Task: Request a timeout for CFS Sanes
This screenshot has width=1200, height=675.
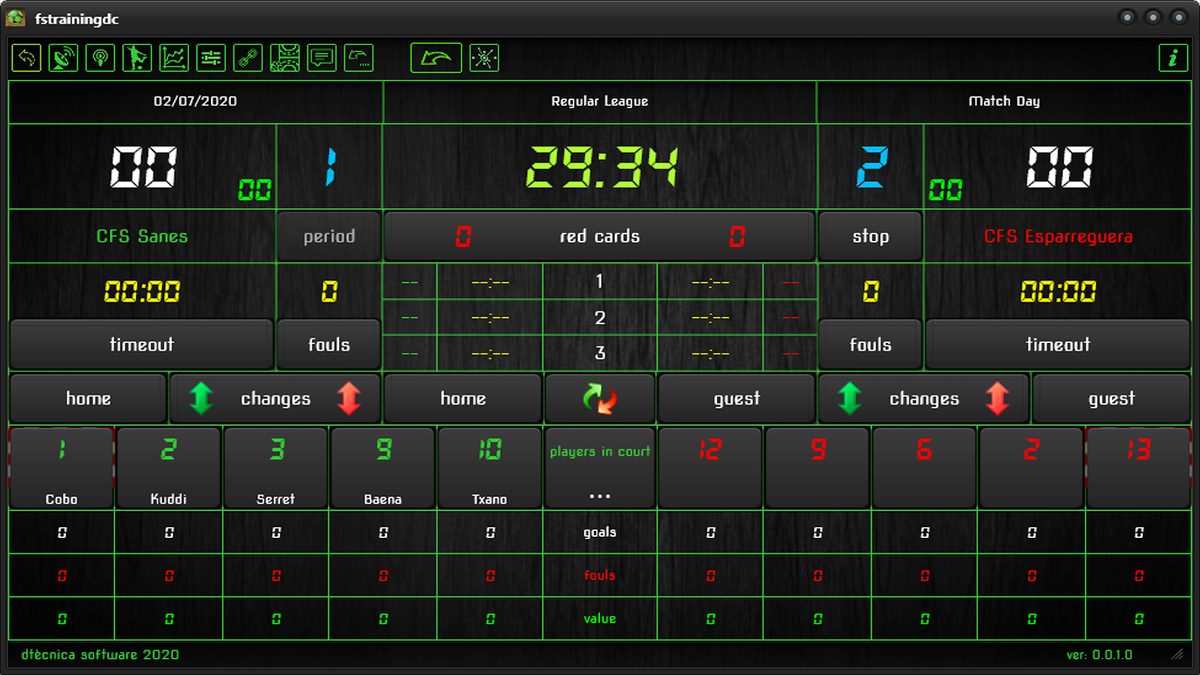Action: (140, 343)
